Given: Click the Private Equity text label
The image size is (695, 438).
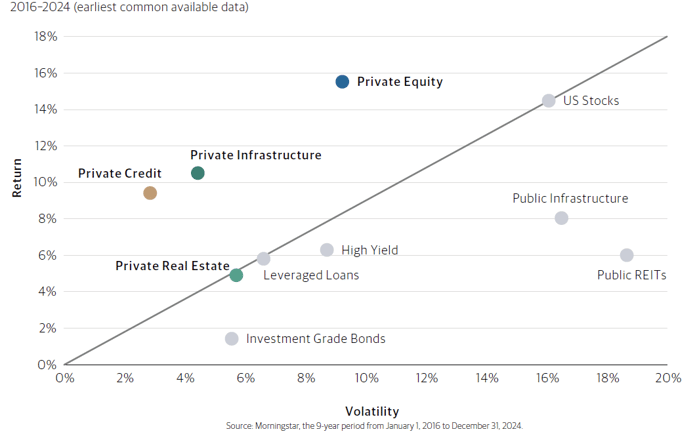Looking at the screenshot, I should click(399, 82).
